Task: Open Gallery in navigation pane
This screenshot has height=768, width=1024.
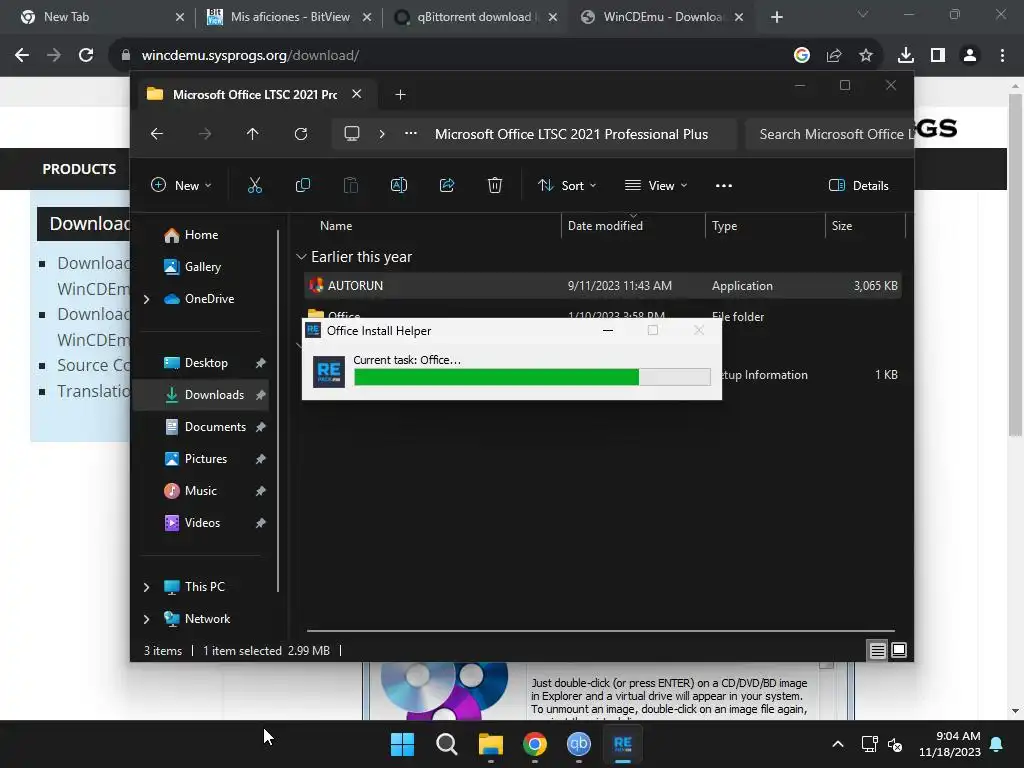Action: tap(201, 267)
